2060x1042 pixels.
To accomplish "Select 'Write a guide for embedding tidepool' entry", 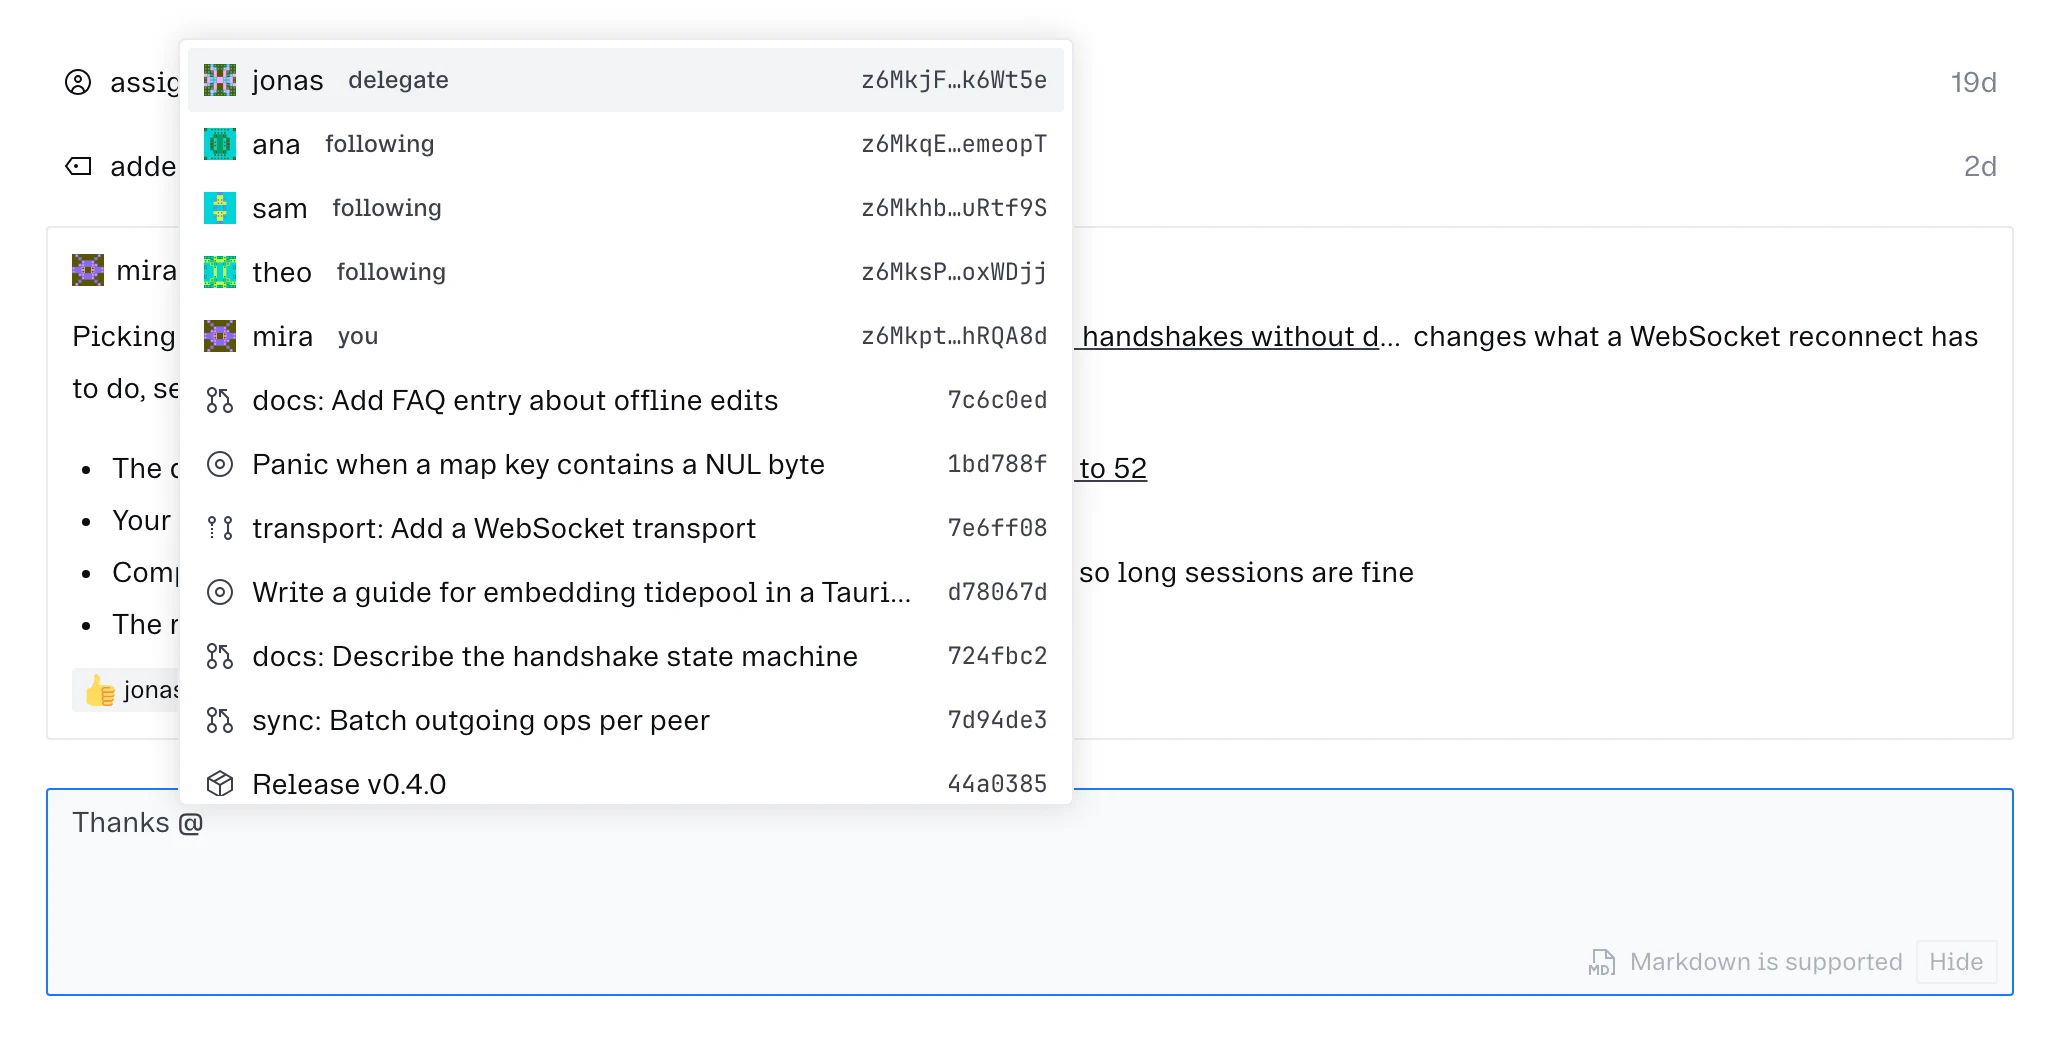I will 625,592.
